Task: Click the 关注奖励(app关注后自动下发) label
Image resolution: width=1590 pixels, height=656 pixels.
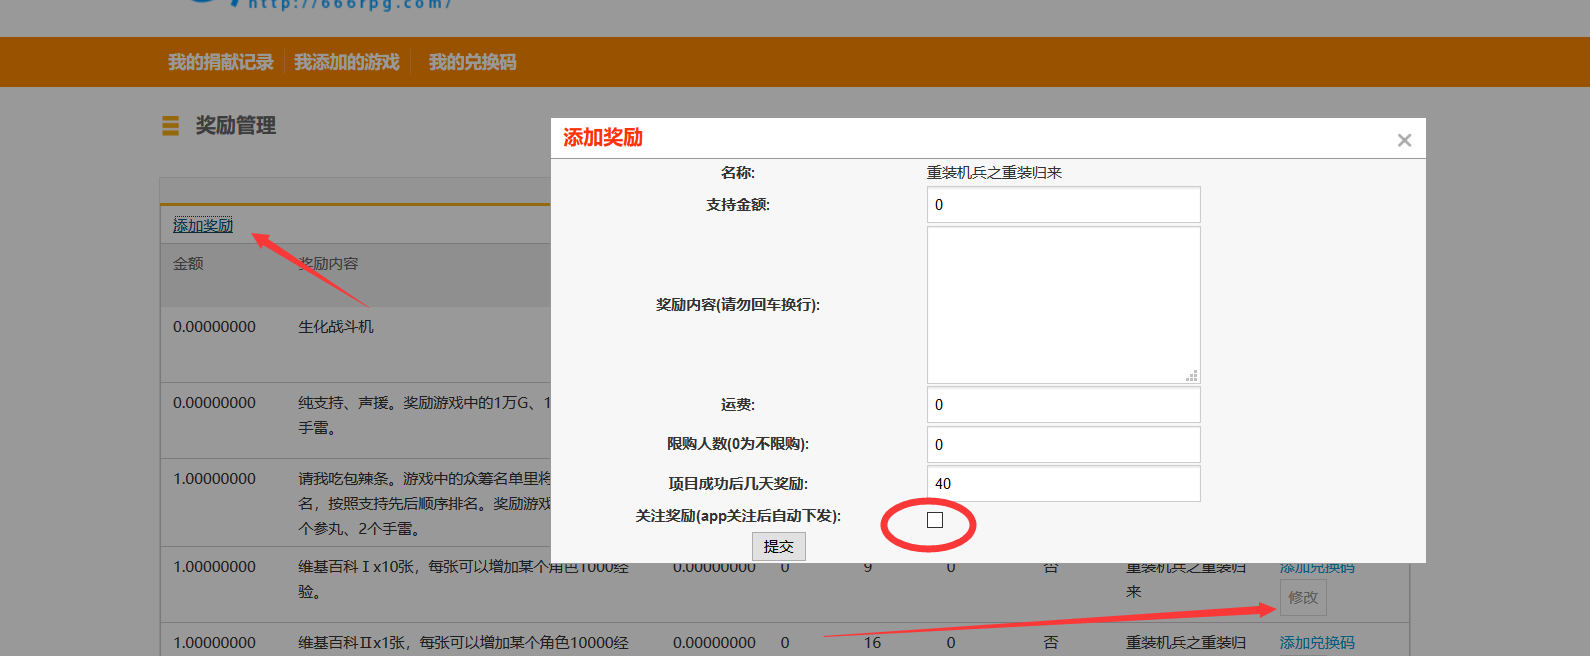Action: 738,516
